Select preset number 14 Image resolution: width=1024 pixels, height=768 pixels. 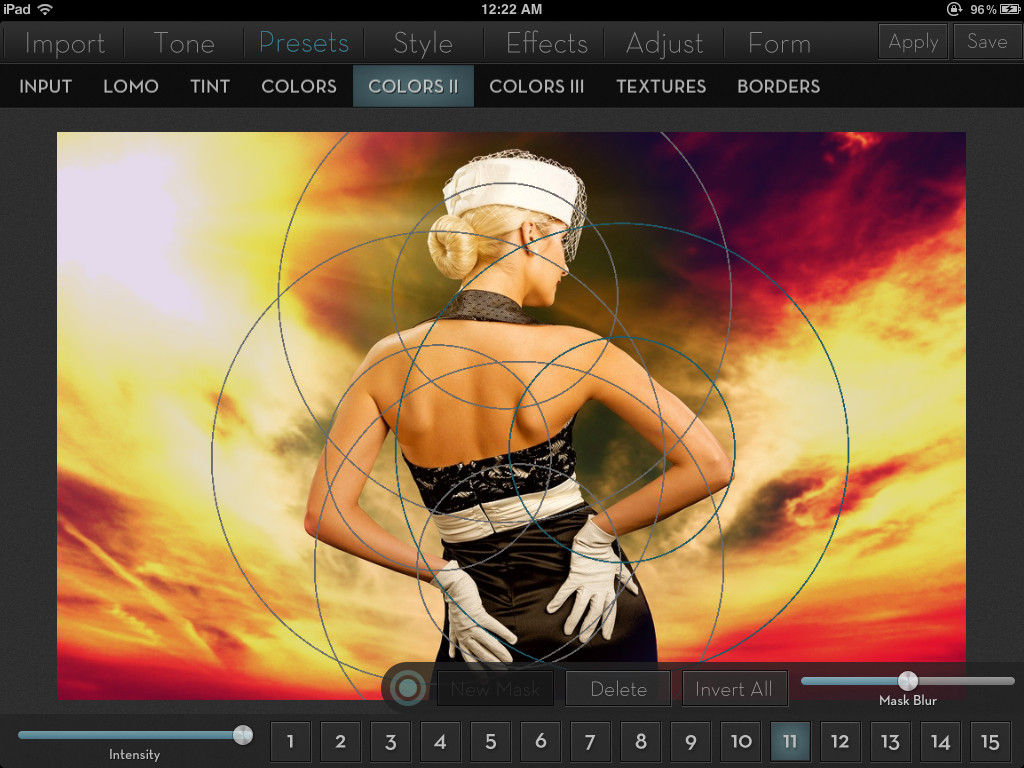coord(940,741)
